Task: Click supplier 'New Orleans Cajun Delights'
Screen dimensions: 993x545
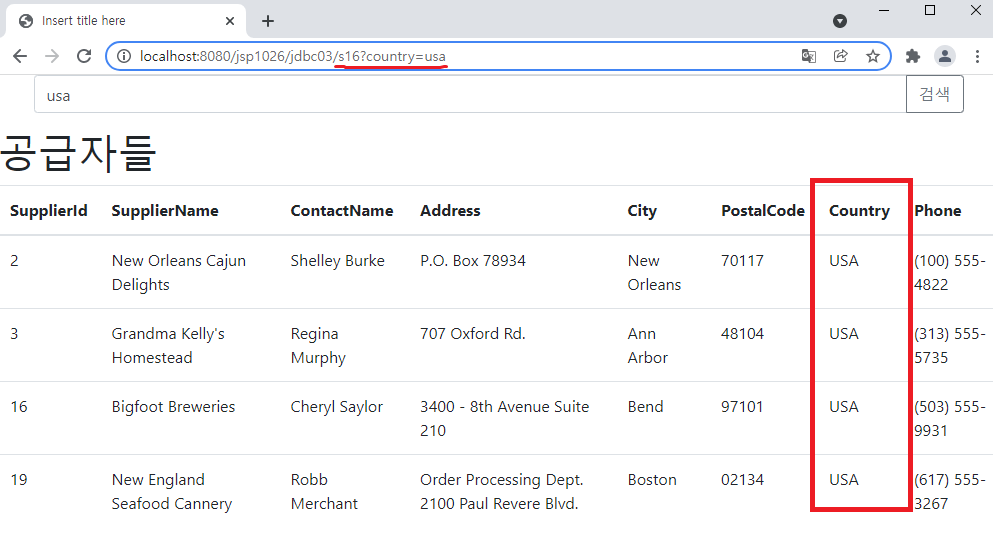Action: tap(179, 273)
